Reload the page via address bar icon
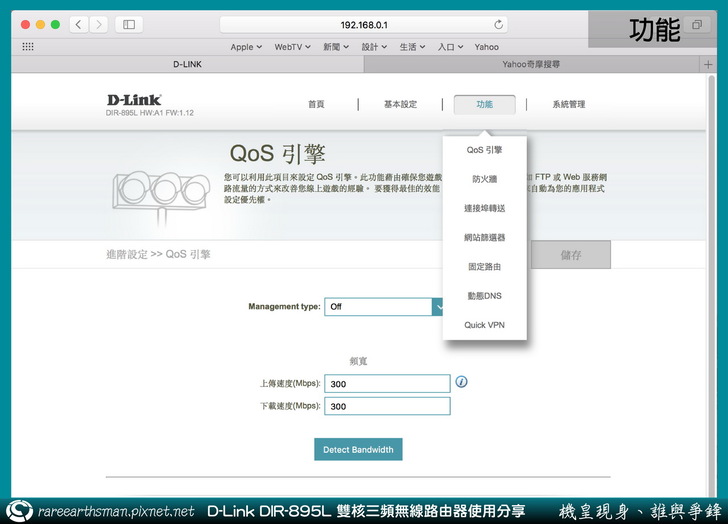The image size is (728, 524). [x=499, y=24]
